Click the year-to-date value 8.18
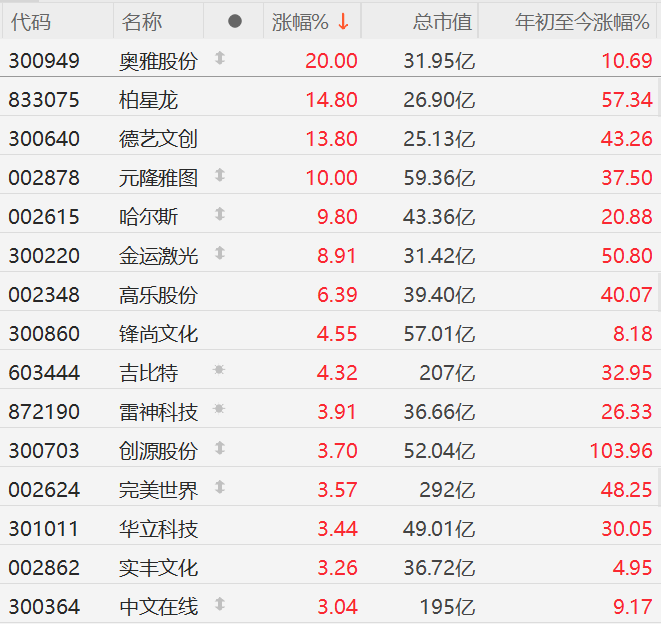 [x=633, y=334]
